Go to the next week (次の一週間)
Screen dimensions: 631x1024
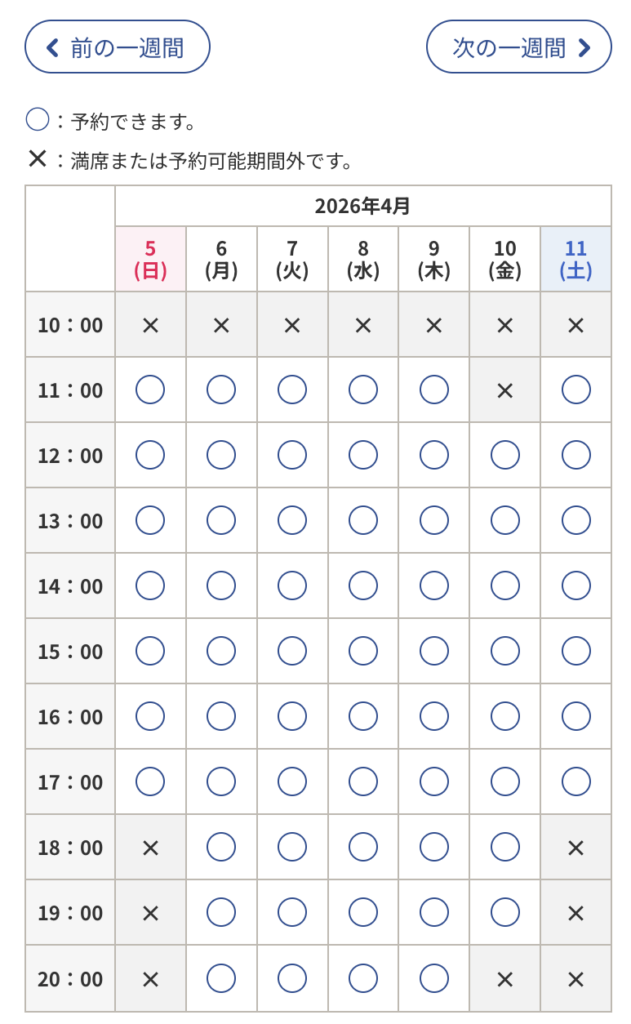coord(518,47)
